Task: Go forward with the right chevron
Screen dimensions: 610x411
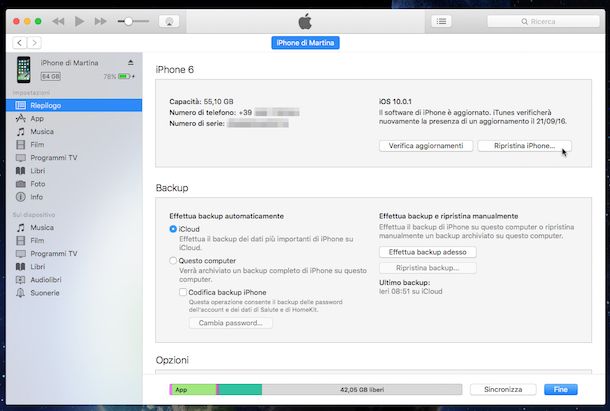Action: (x=34, y=43)
